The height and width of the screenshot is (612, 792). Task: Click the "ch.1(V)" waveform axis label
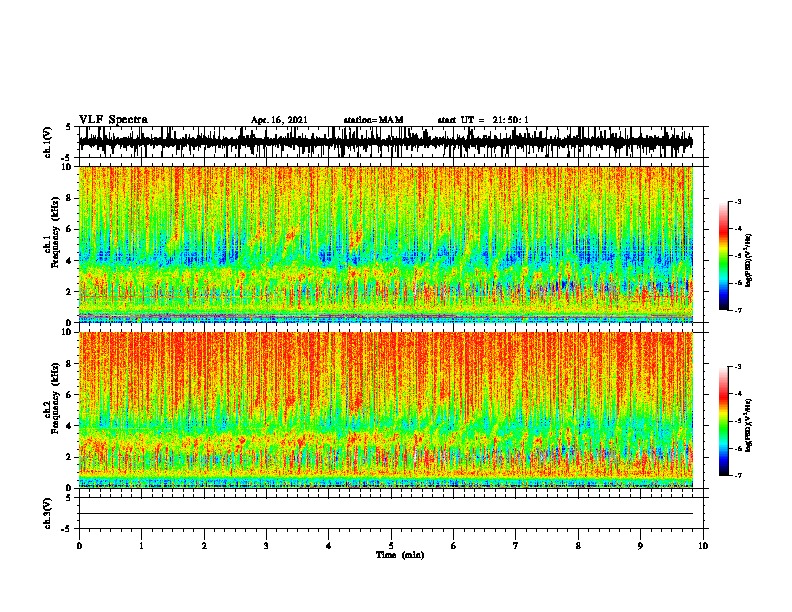[x=48, y=142]
